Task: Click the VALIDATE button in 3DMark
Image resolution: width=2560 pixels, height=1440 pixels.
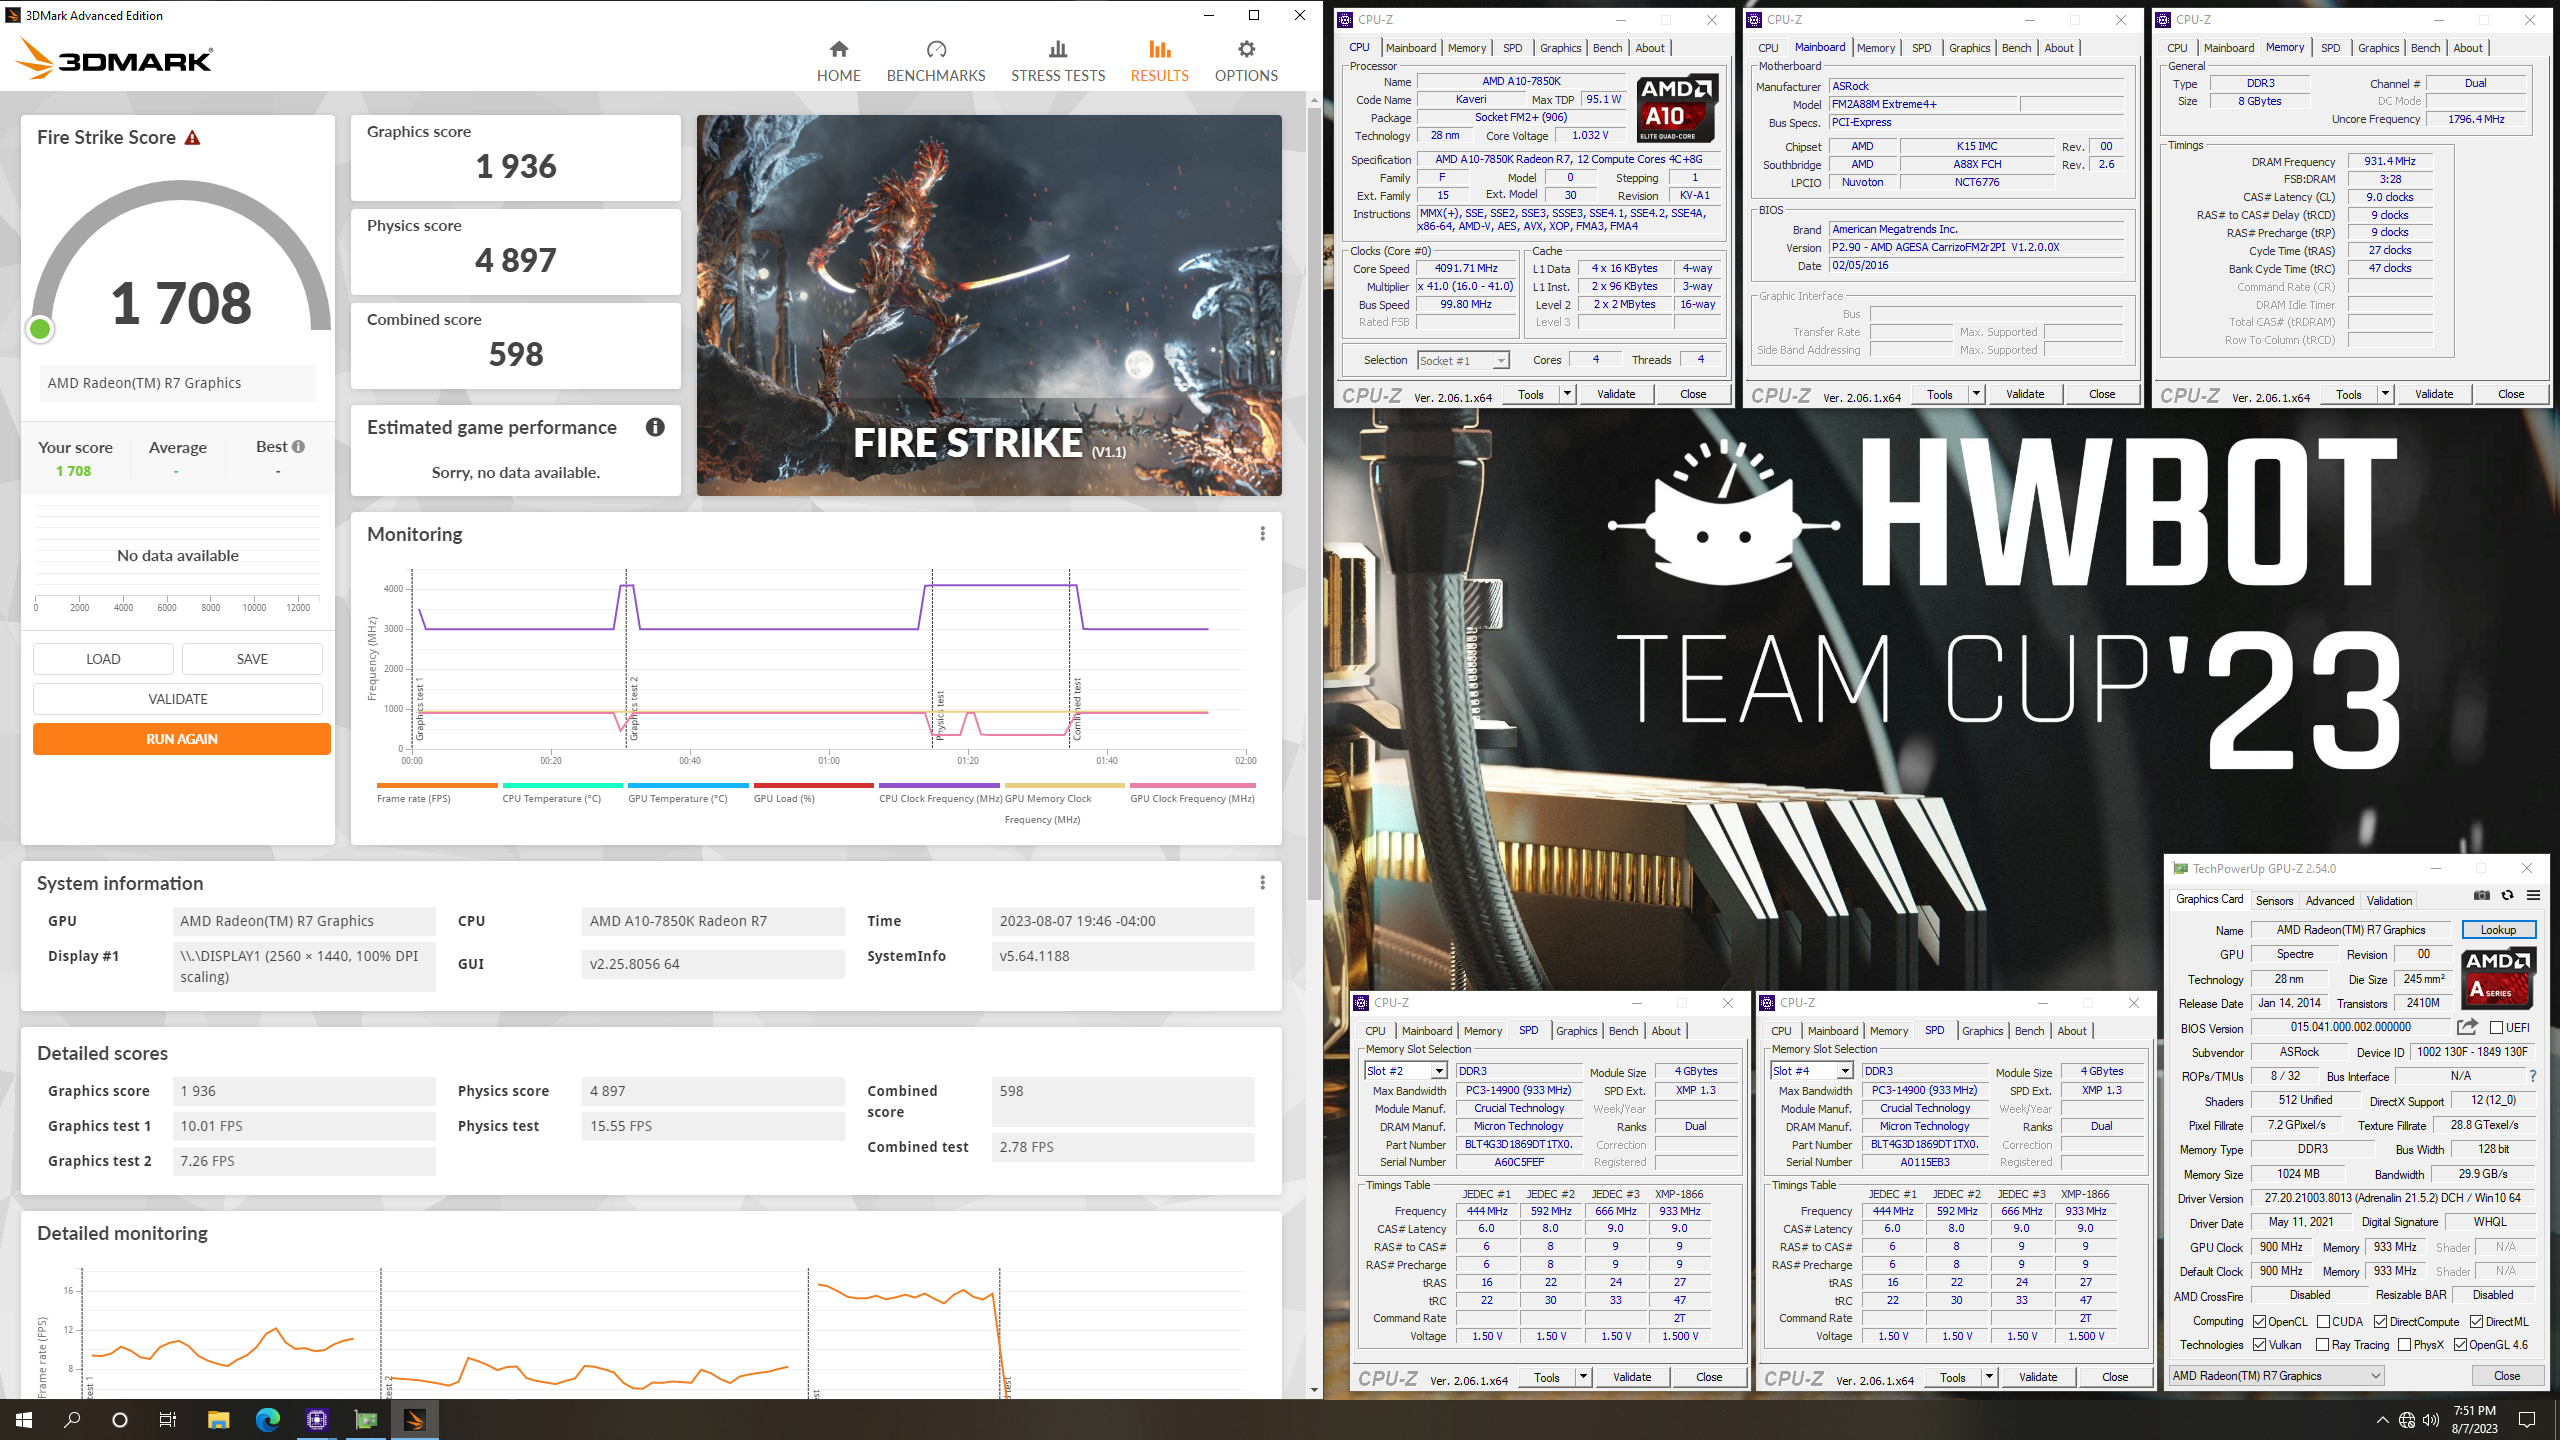Action: click(x=178, y=699)
